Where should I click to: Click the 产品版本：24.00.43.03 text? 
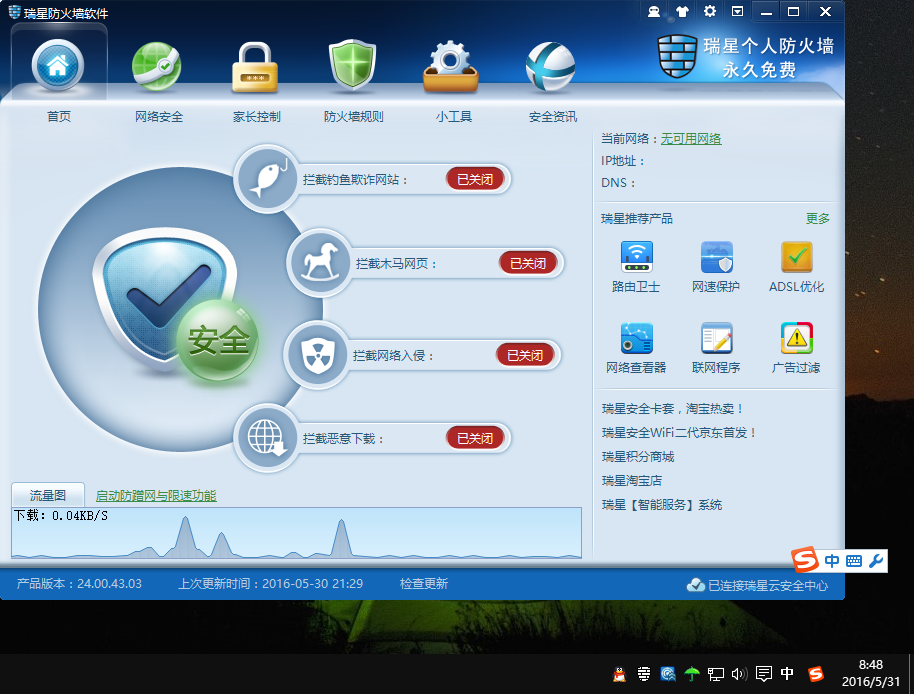click(79, 583)
